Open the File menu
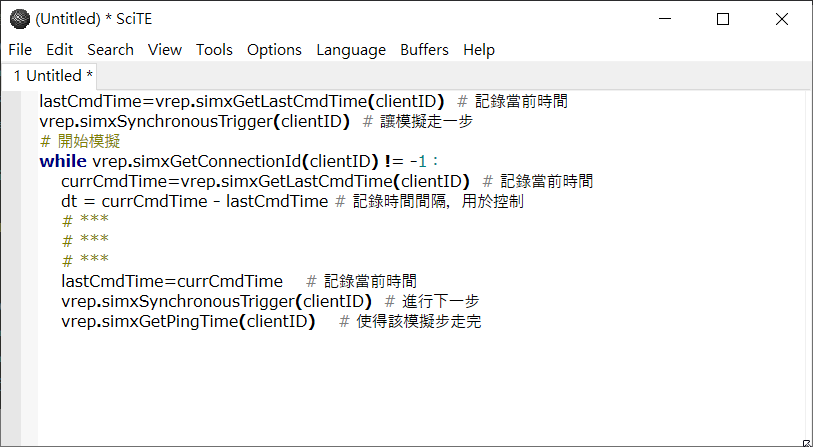The image size is (813, 447). pyautogui.click(x=20, y=50)
